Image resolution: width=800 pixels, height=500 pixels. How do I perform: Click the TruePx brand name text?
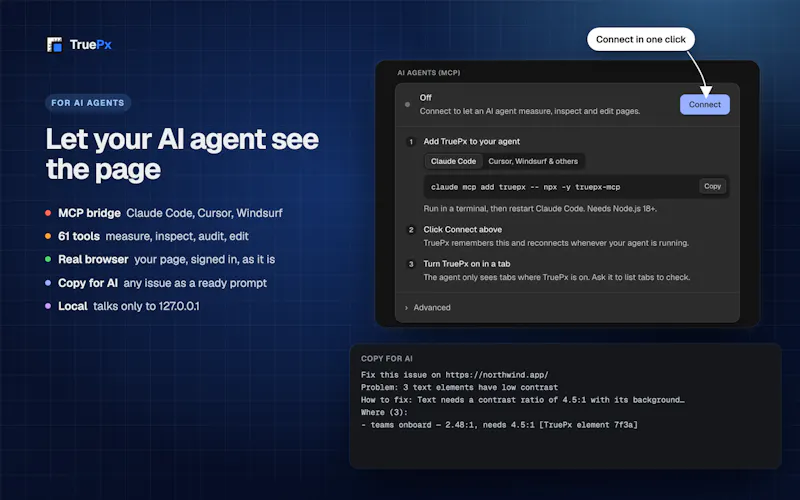point(91,45)
